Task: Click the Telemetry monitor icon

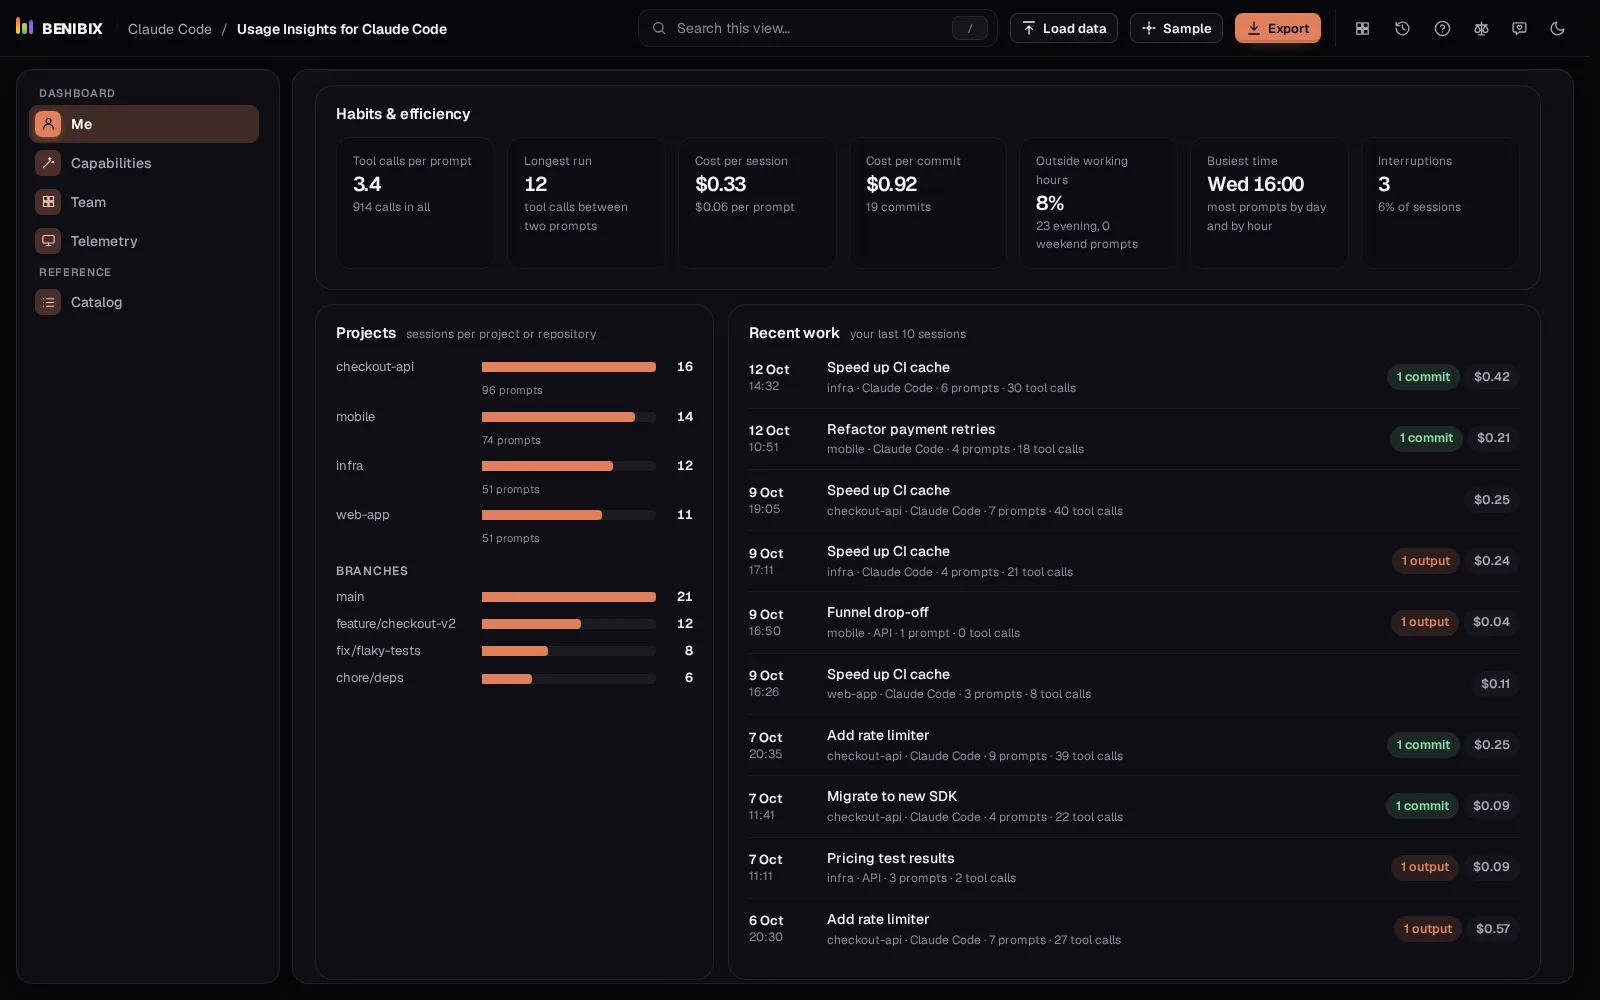Action: click(48, 241)
